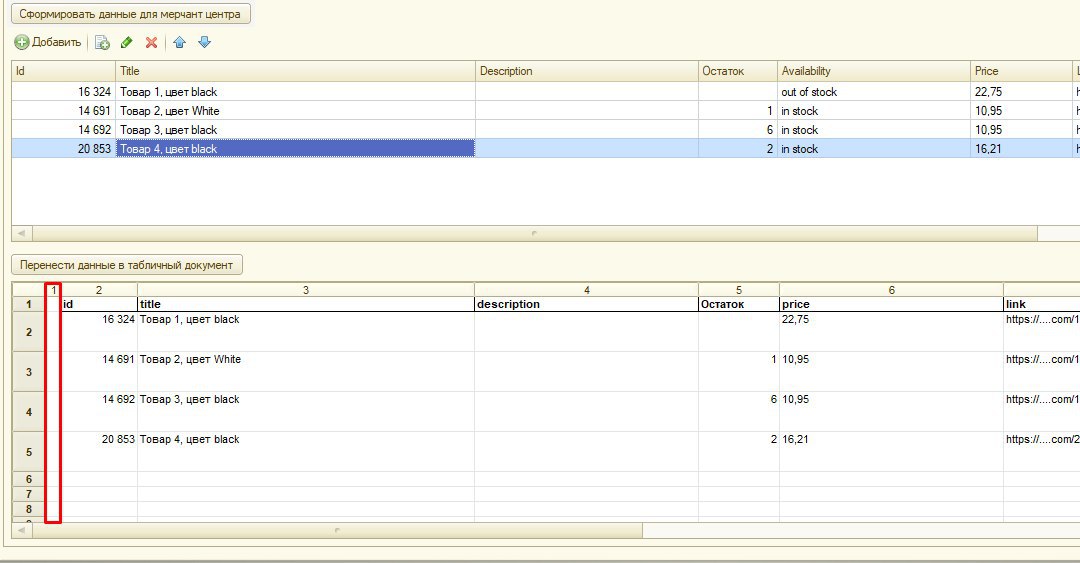Click the red X delete icon
The width and height of the screenshot is (1080, 563).
click(152, 43)
